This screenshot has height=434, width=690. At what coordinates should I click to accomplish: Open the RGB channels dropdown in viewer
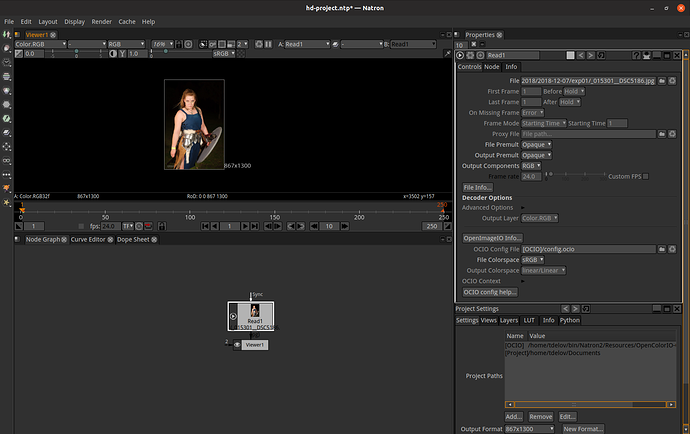point(126,44)
